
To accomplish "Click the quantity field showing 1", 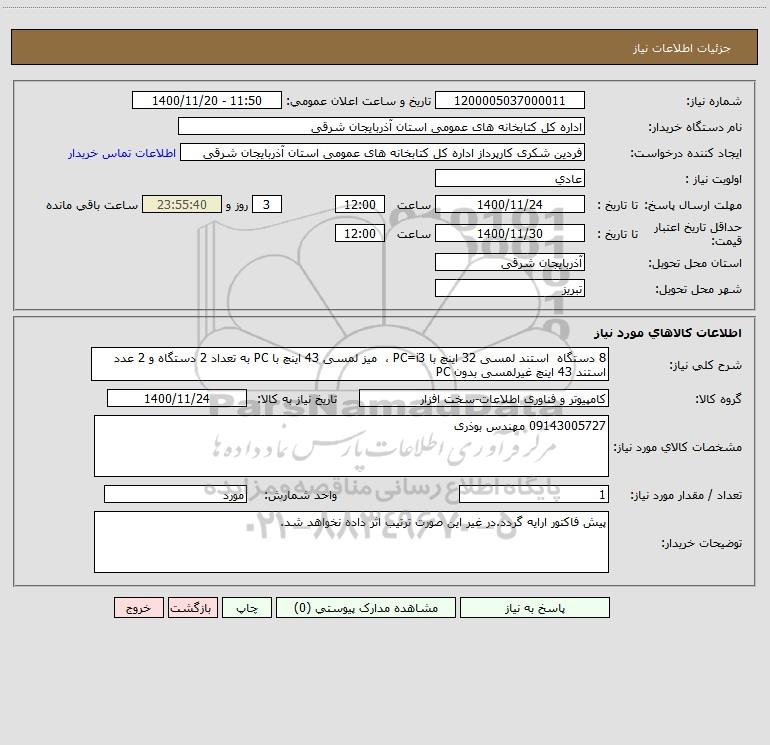I will click(x=534, y=495).
